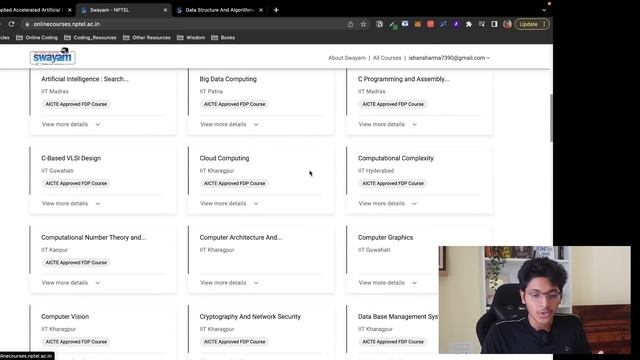This screenshot has width=640, height=360.
Task: Click the green-badged pen extension icon
Action: (393, 24)
